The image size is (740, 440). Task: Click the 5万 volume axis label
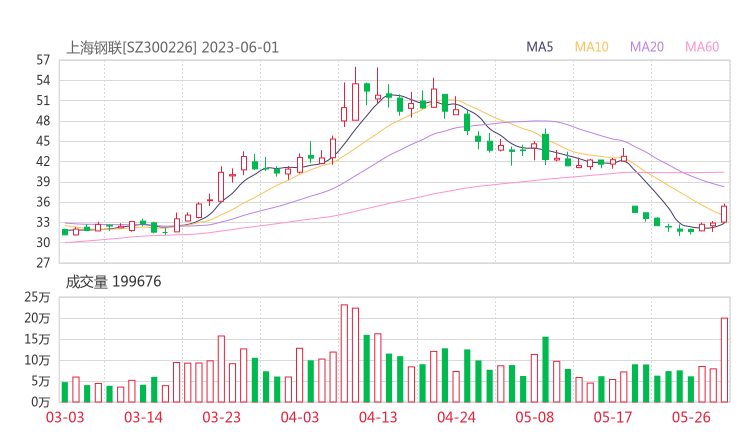[x=41, y=381]
